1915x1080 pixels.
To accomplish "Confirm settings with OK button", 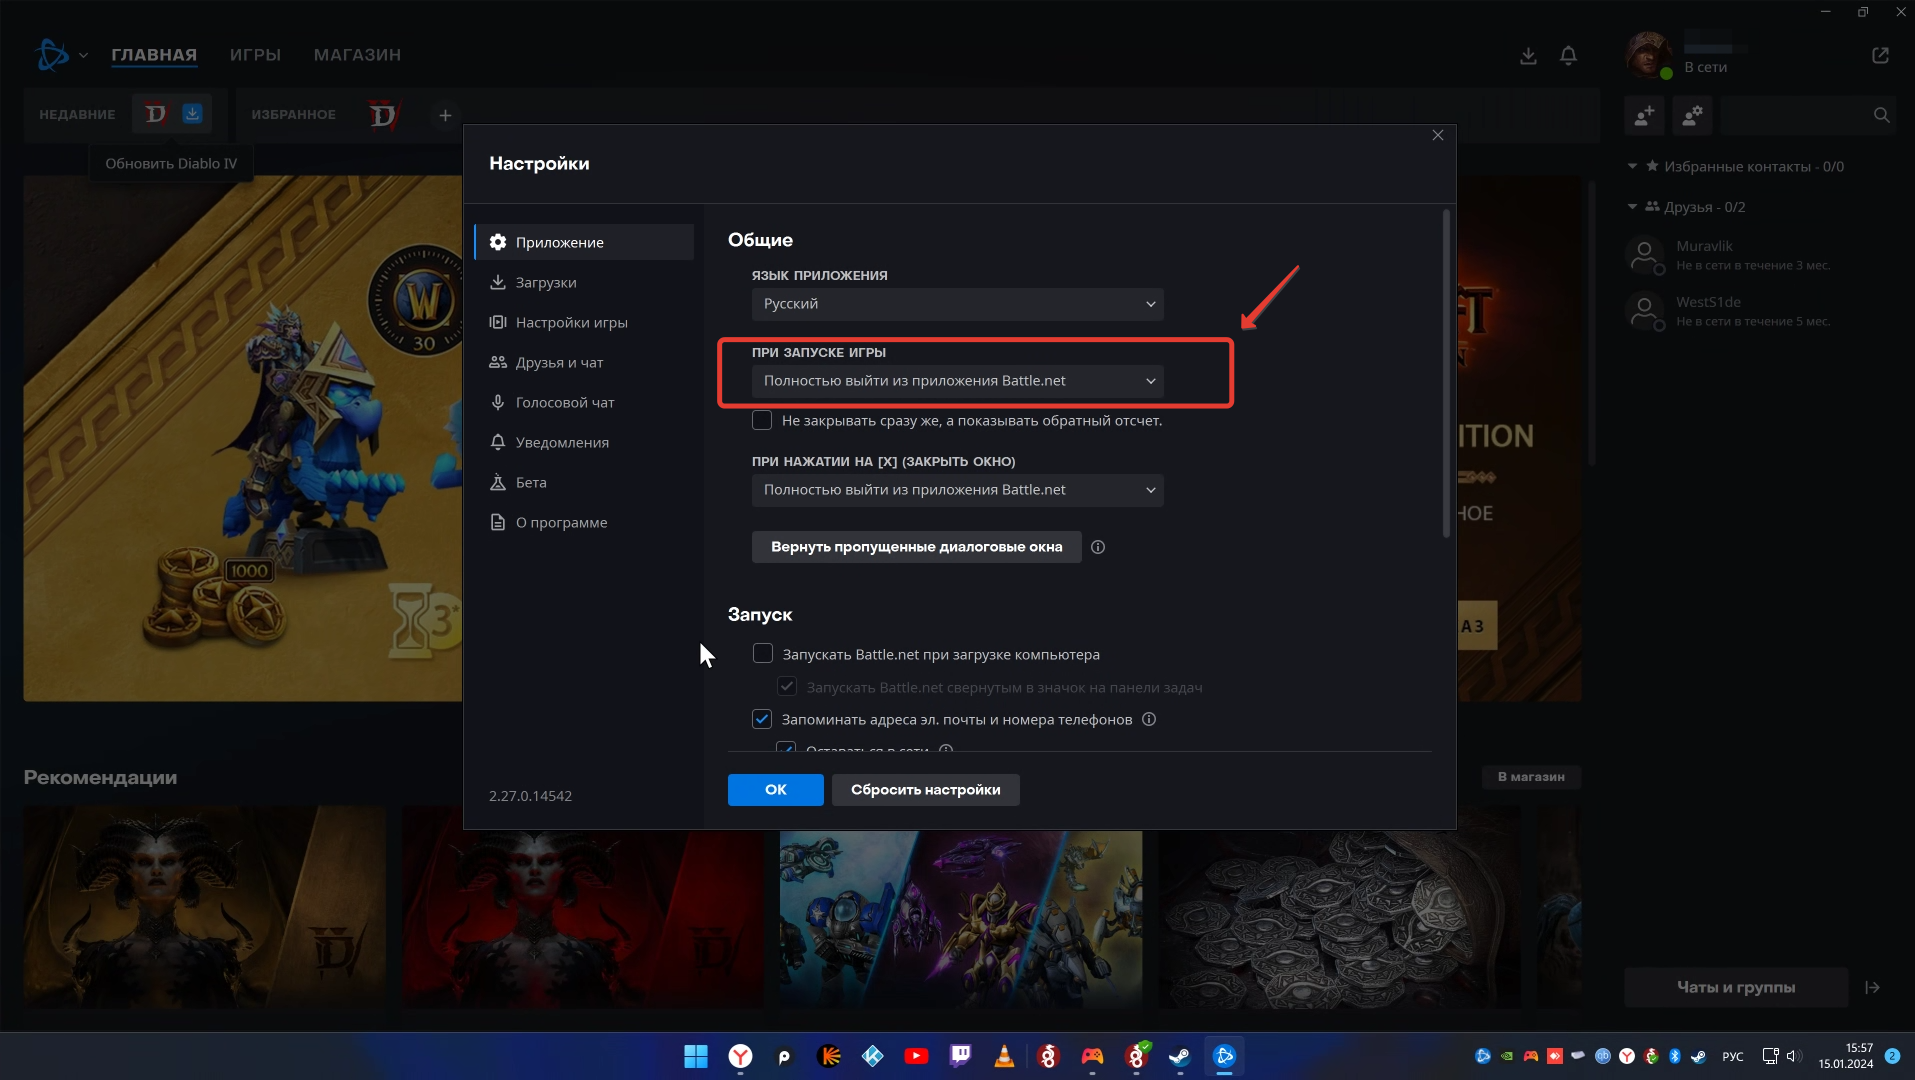I will [775, 790].
